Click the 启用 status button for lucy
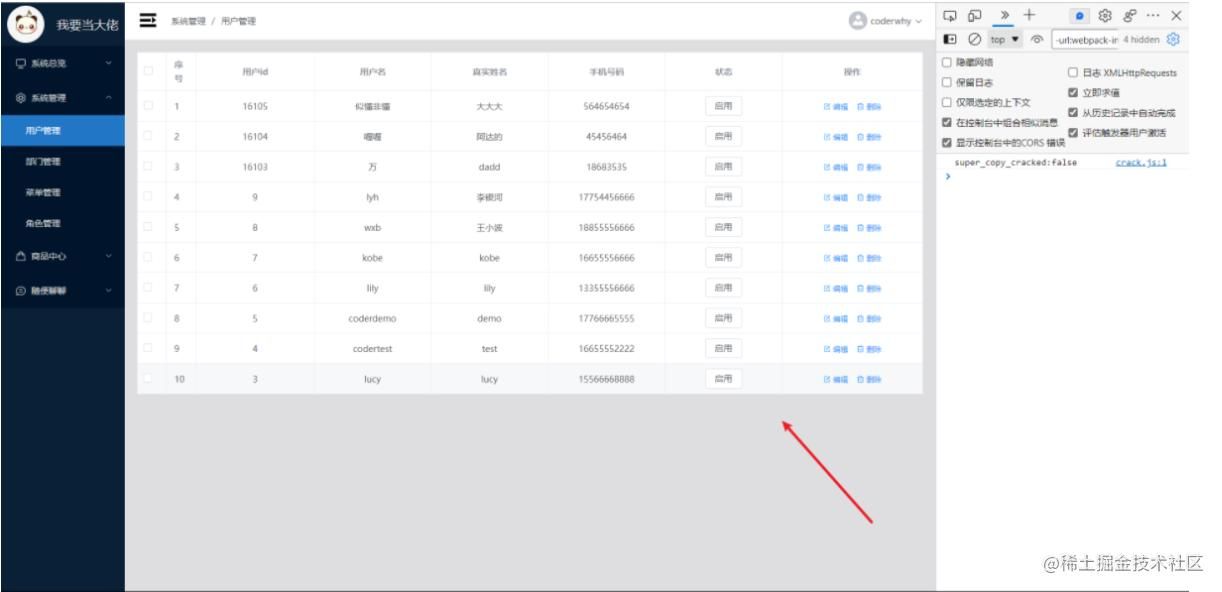 723,379
